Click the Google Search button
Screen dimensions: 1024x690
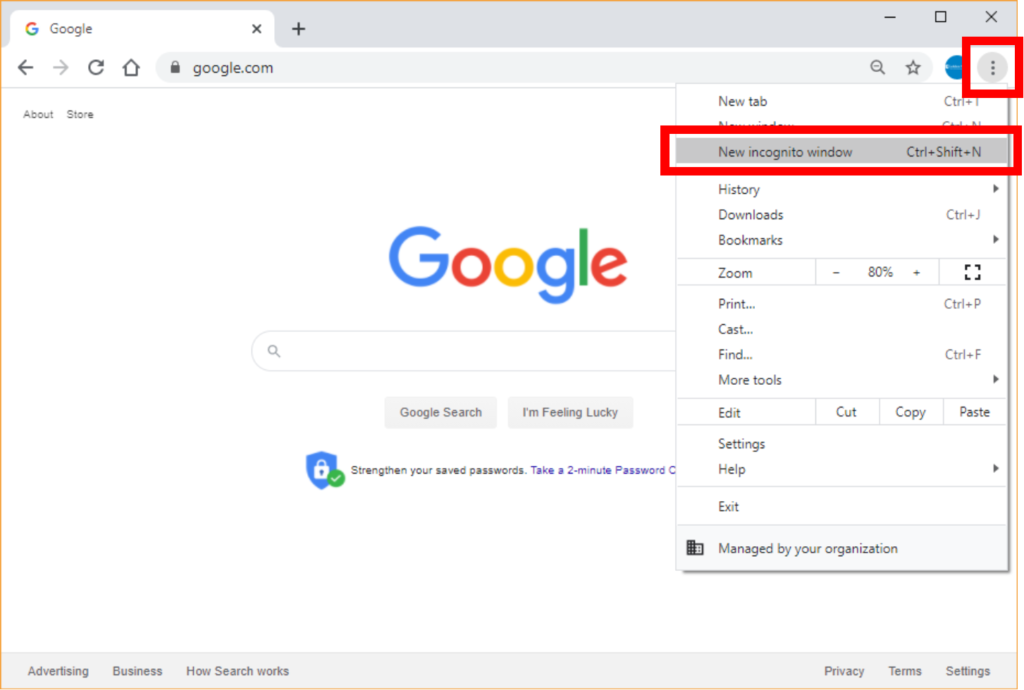pyautogui.click(x=441, y=413)
